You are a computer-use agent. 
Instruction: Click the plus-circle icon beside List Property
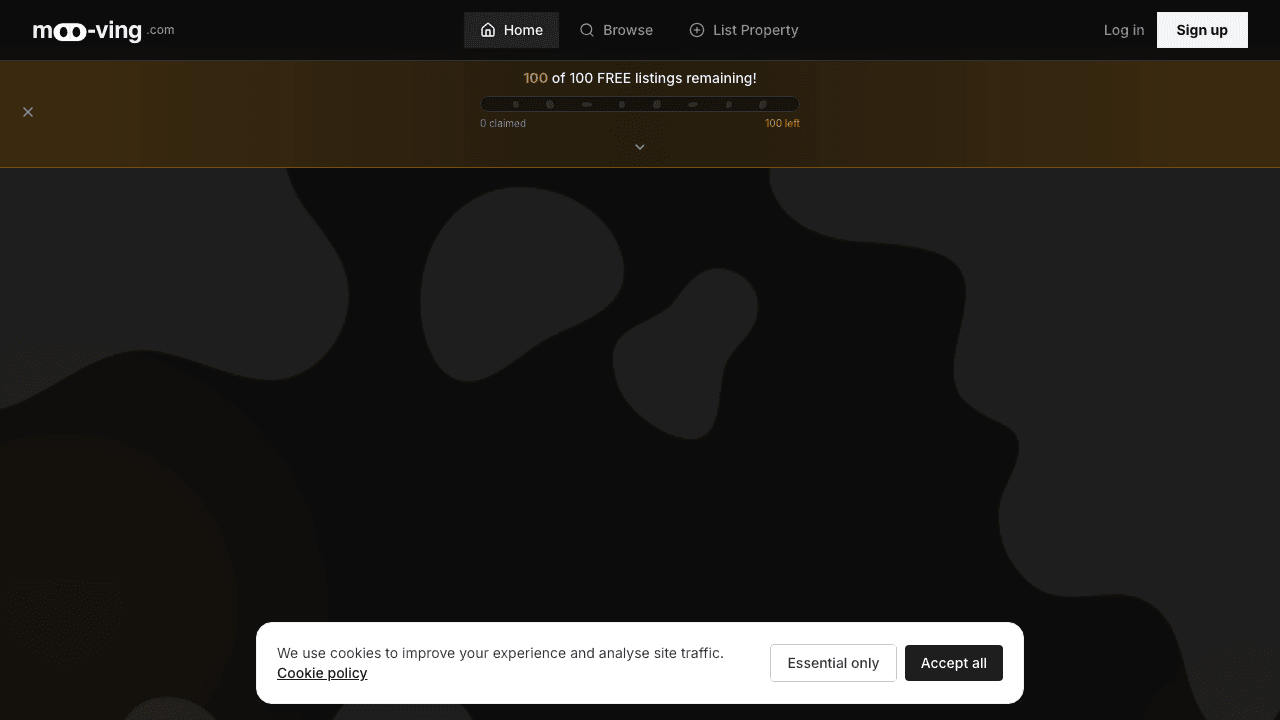(697, 30)
